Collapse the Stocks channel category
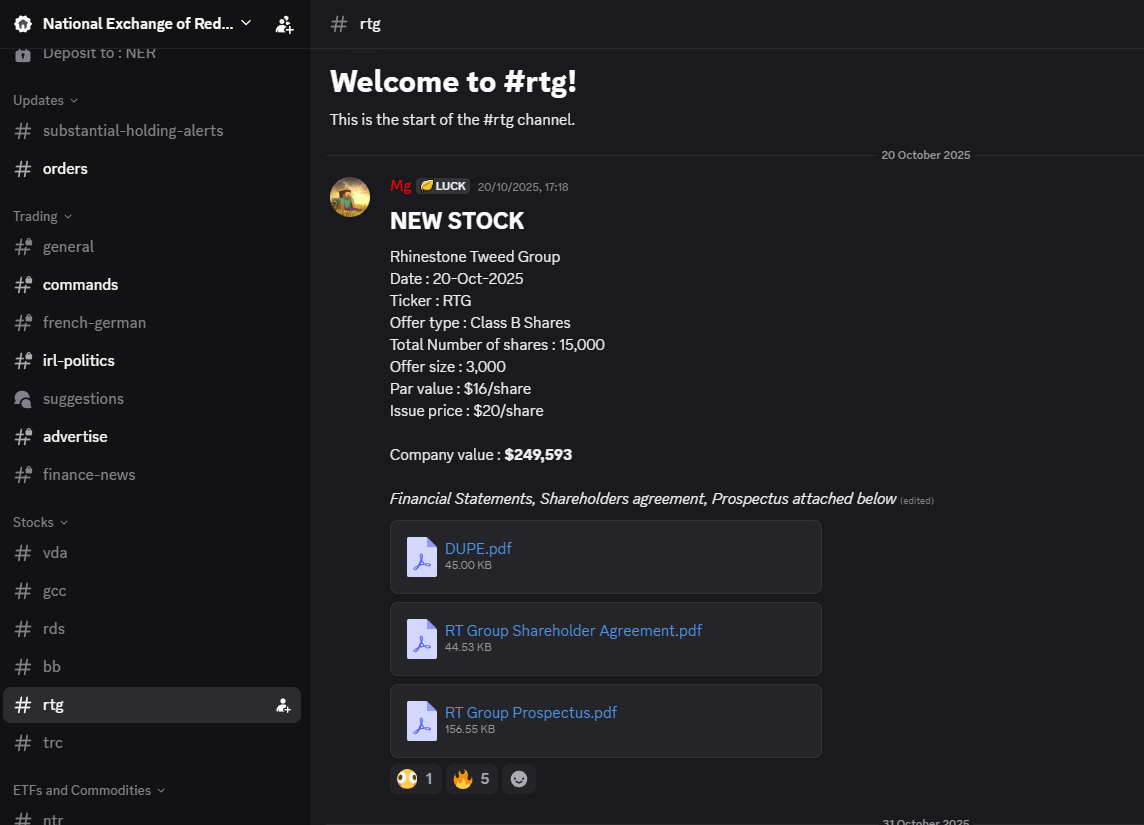Image resolution: width=1144 pixels, height=825 pixels. [40, 522]
